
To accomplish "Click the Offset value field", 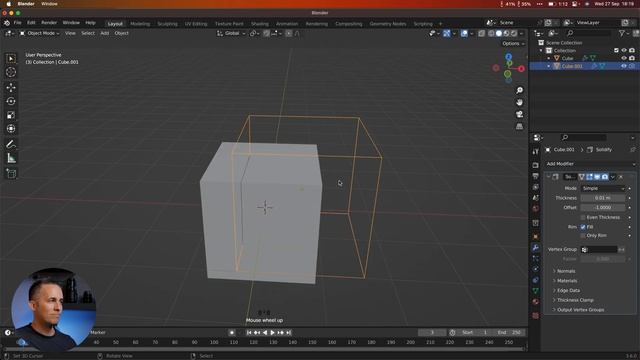I will coord(603,208).
